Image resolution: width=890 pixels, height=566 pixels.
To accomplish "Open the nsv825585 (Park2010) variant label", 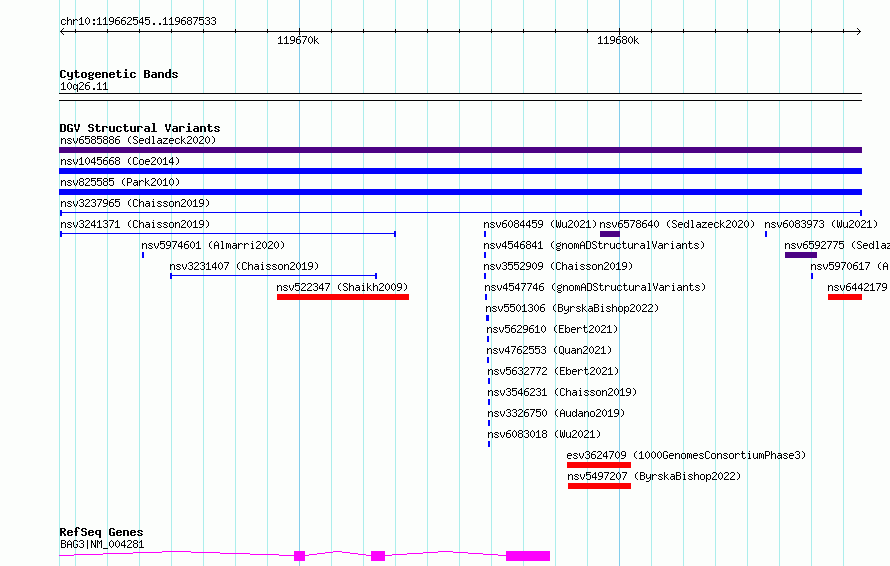I will coord(120,182).
